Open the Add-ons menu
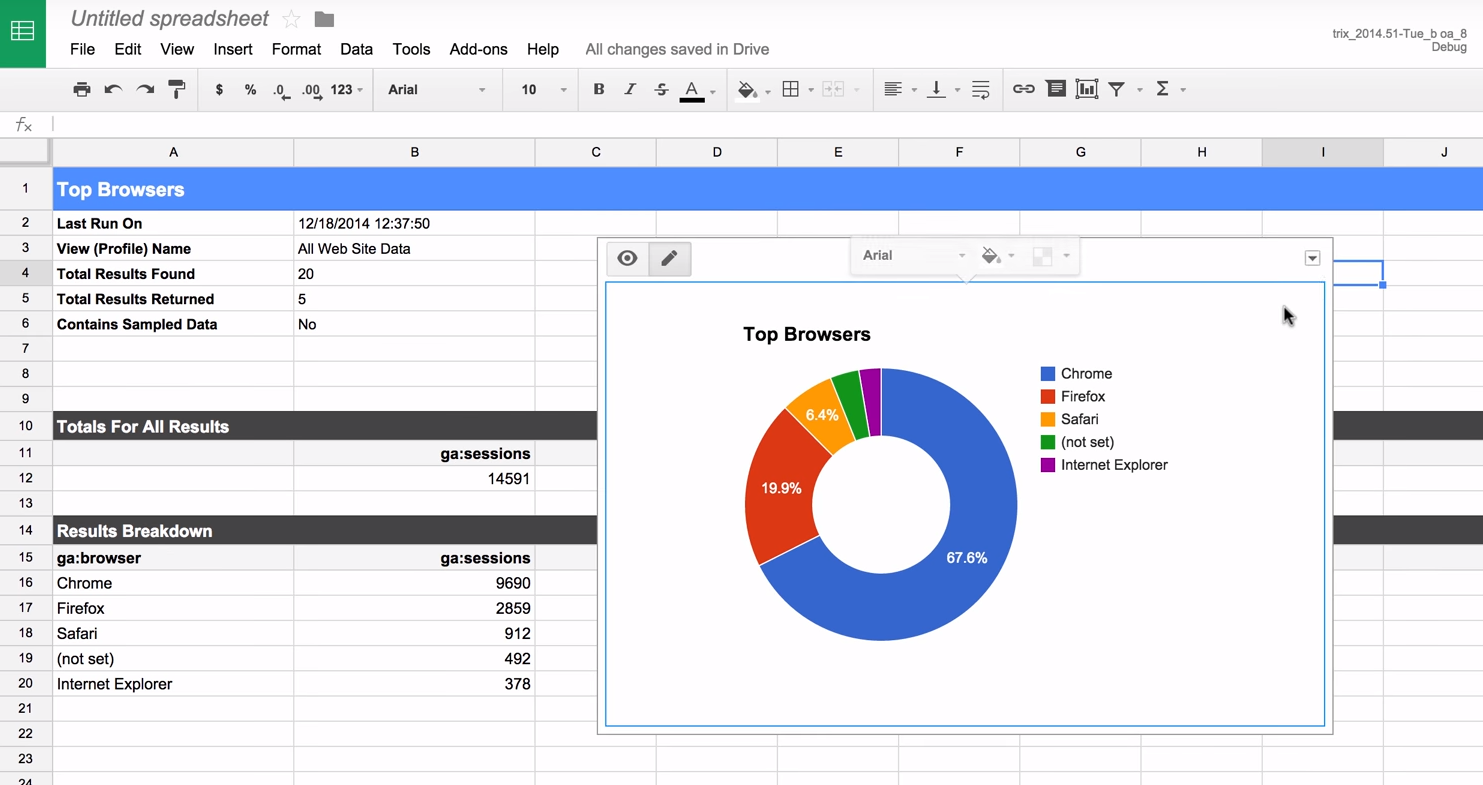Image resolution: width=1483 pixels, height=785 pixels. click(478, 49)
